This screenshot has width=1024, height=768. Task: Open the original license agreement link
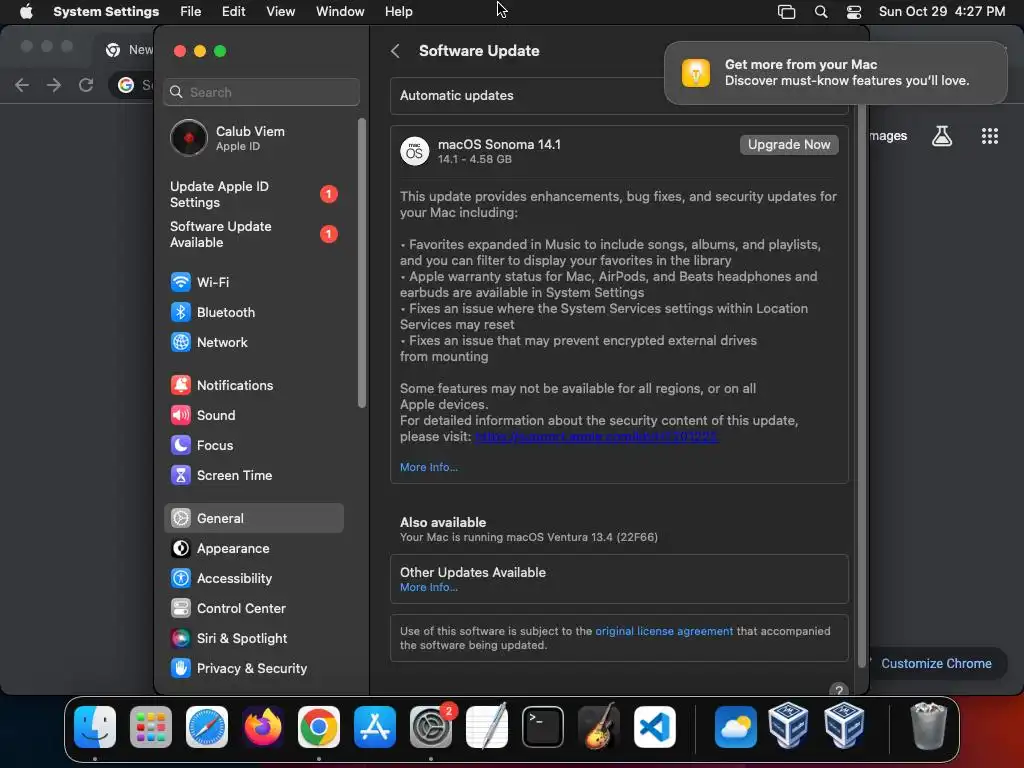pos(664,631)
